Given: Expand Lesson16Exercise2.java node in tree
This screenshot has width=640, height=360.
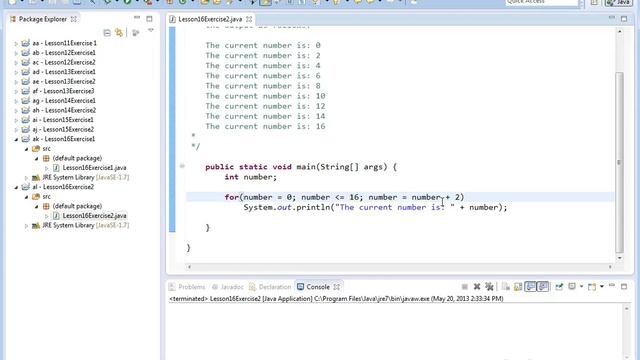Looking at the screenshot, I should tap(47, 216).
